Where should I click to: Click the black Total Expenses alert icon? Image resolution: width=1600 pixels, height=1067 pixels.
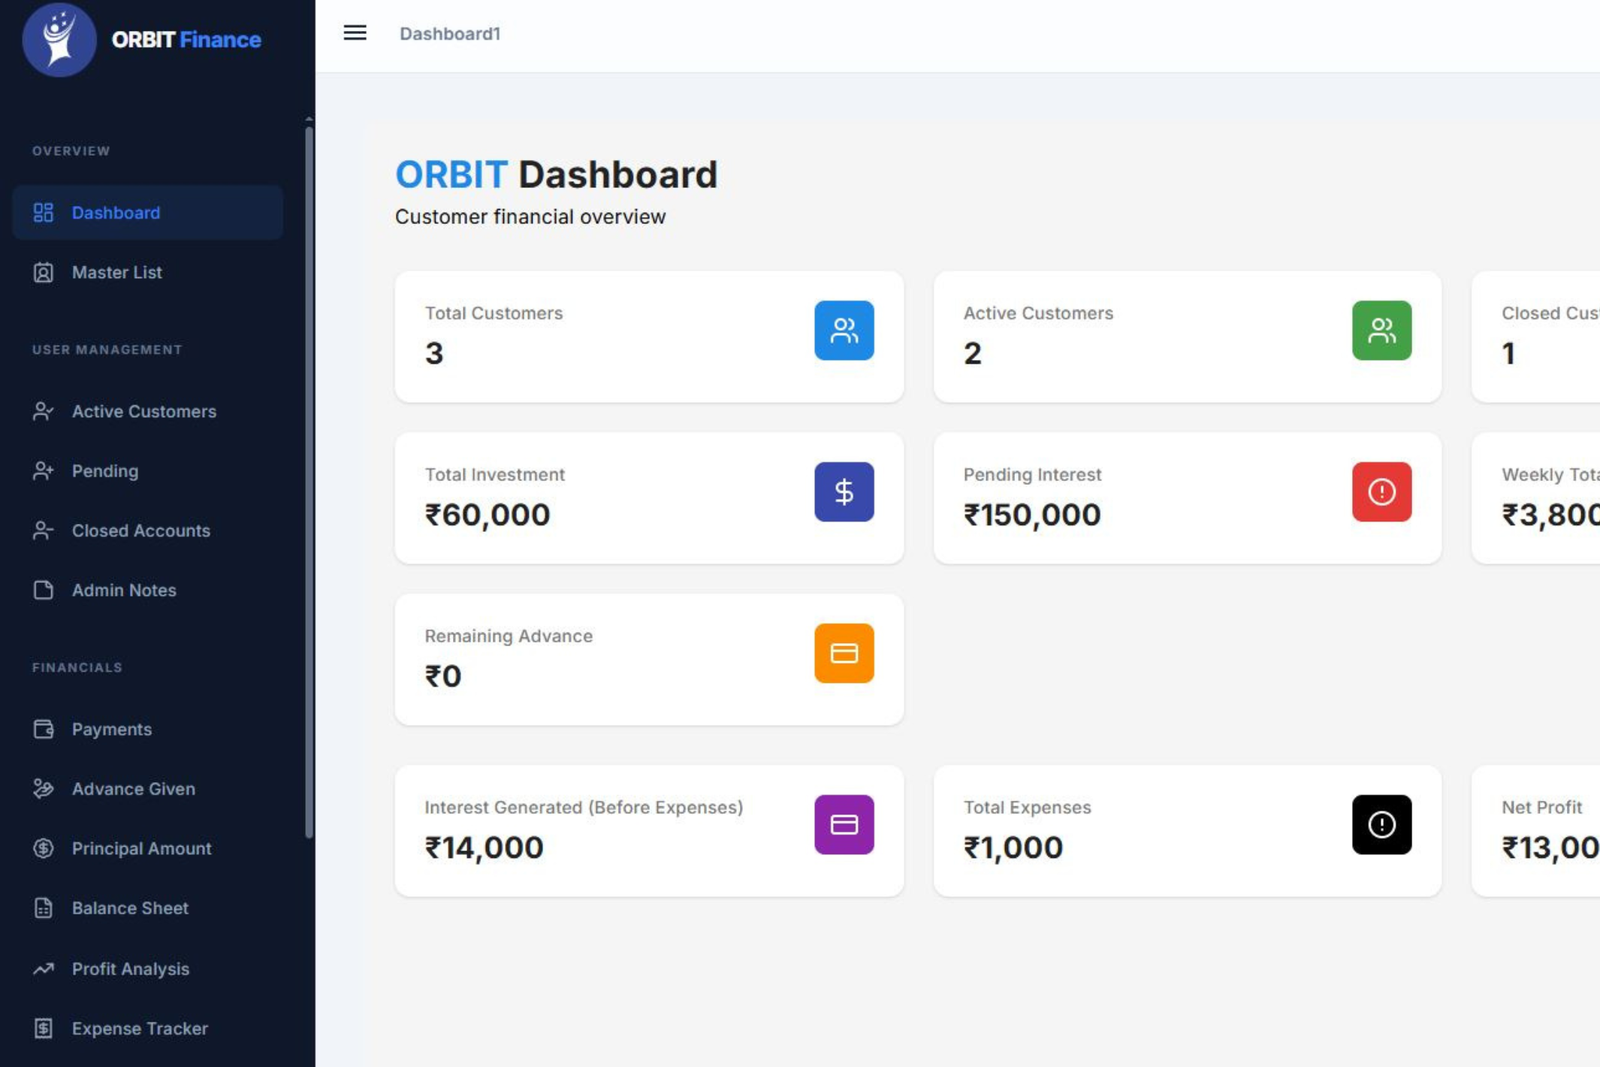1382,825
